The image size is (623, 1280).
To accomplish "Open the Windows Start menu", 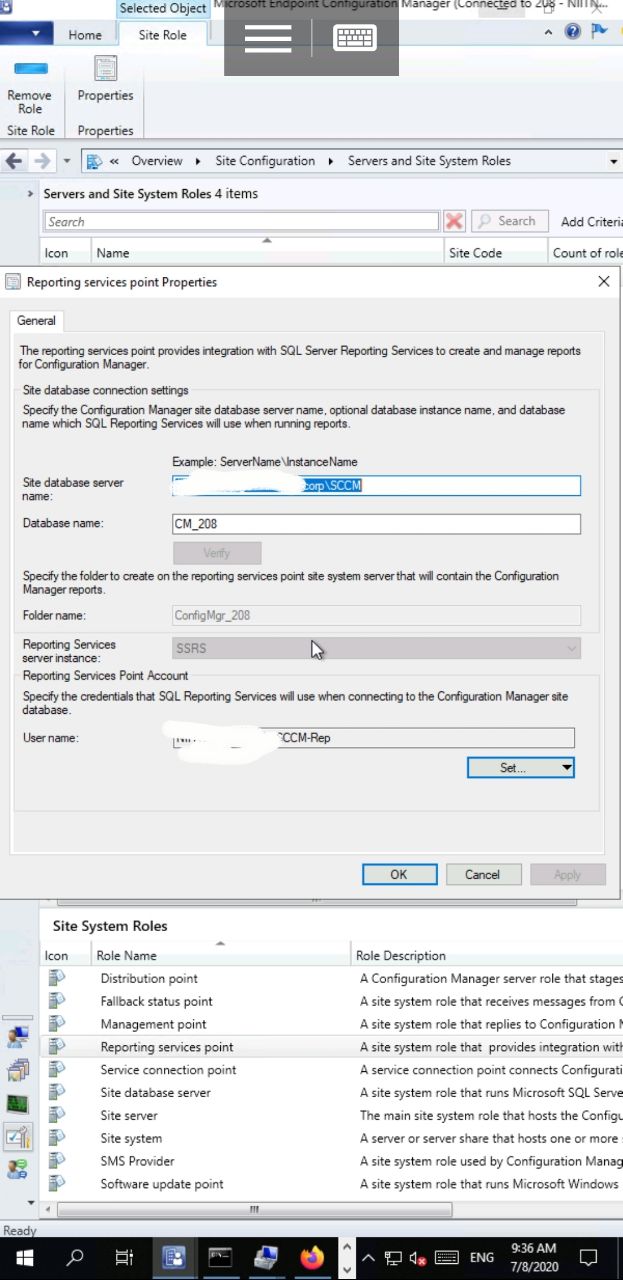I will pos(24,1257).
